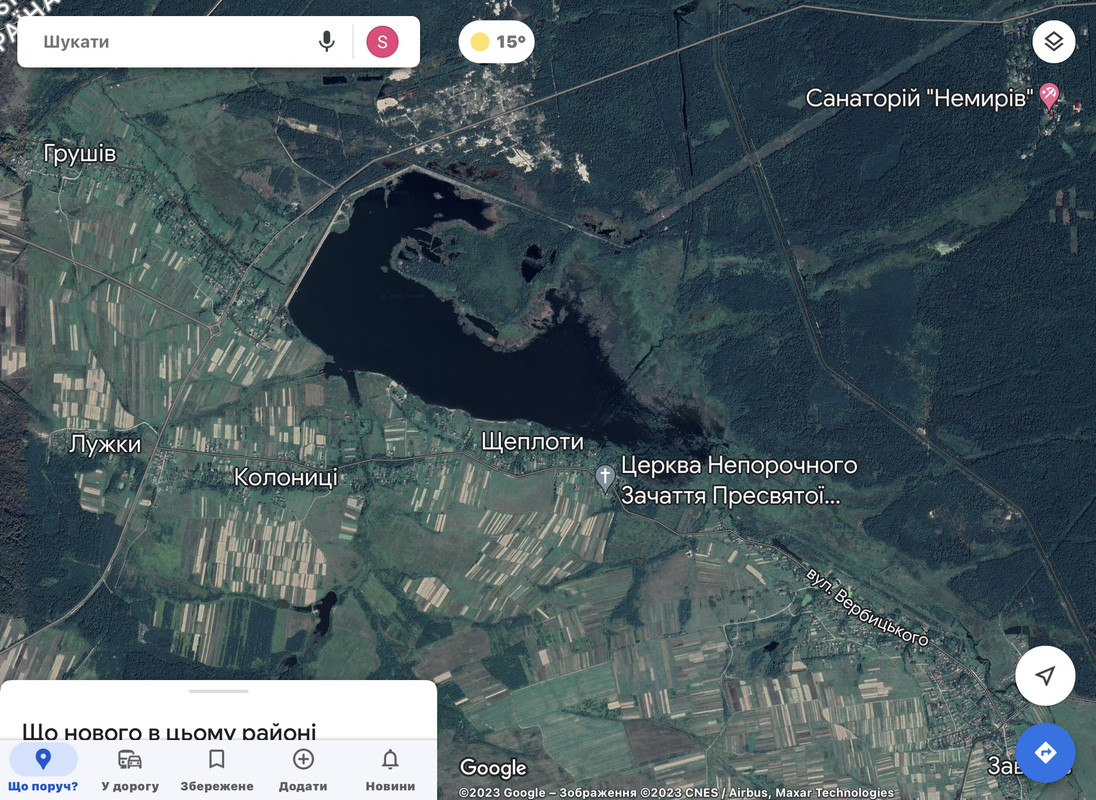Open the weather chip showing 15°

coord(496,42)
